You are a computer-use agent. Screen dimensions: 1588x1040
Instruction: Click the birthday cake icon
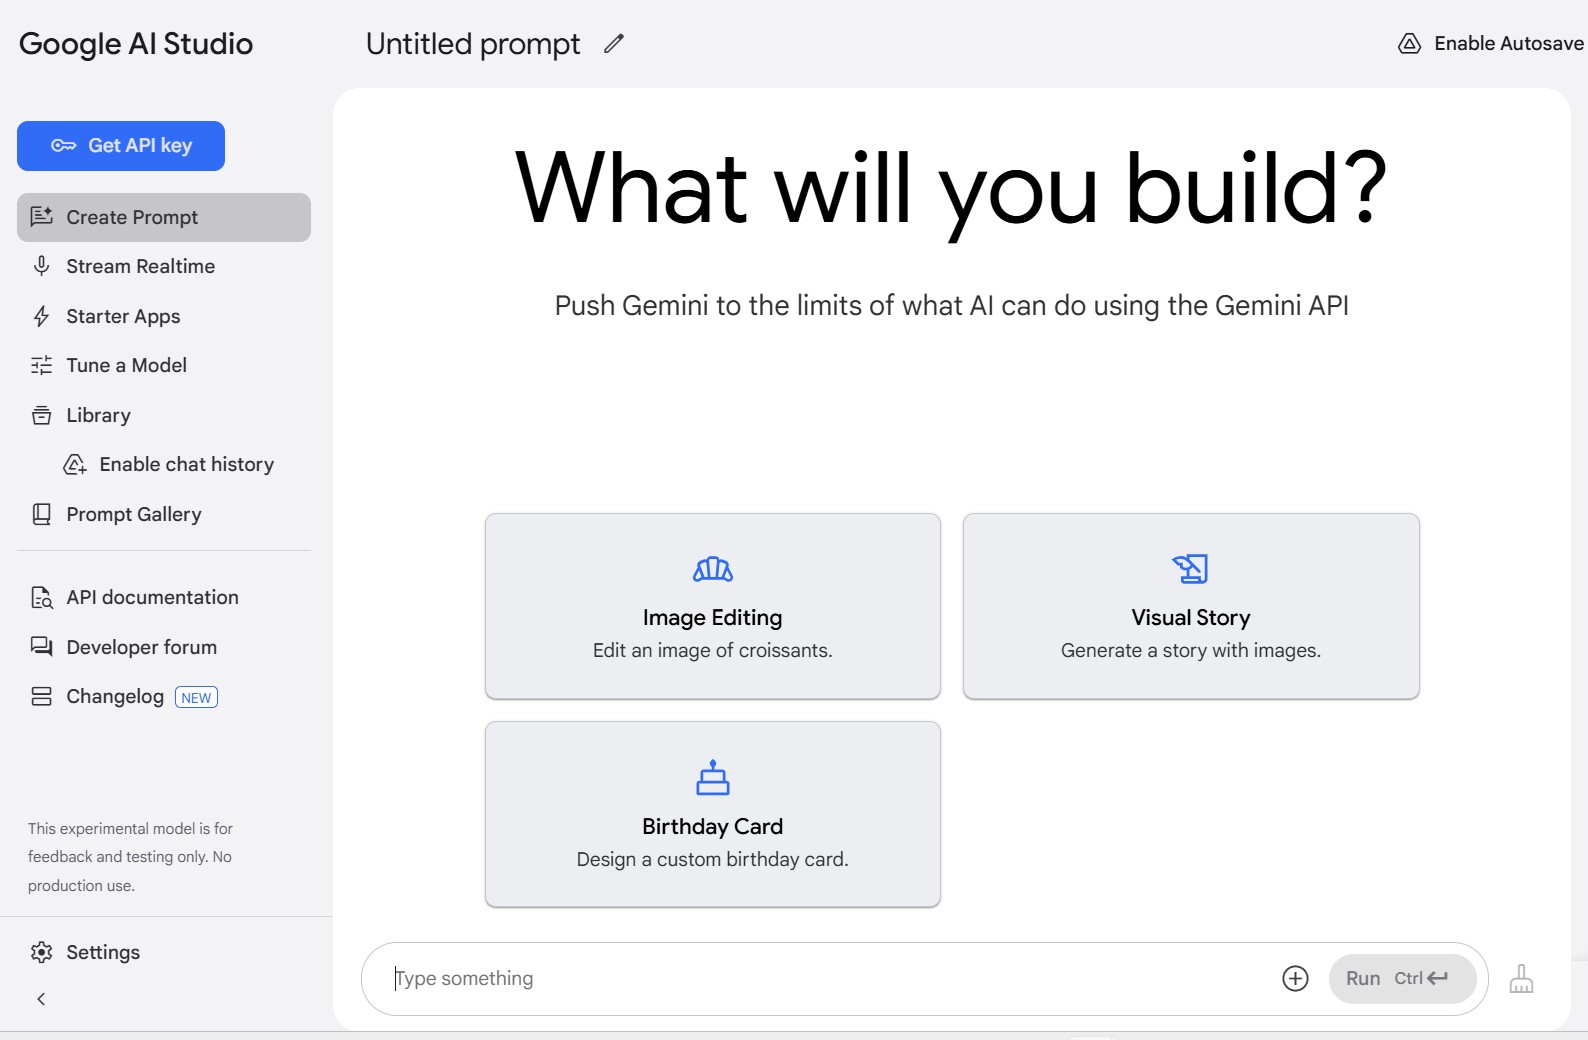coord(712,777)
